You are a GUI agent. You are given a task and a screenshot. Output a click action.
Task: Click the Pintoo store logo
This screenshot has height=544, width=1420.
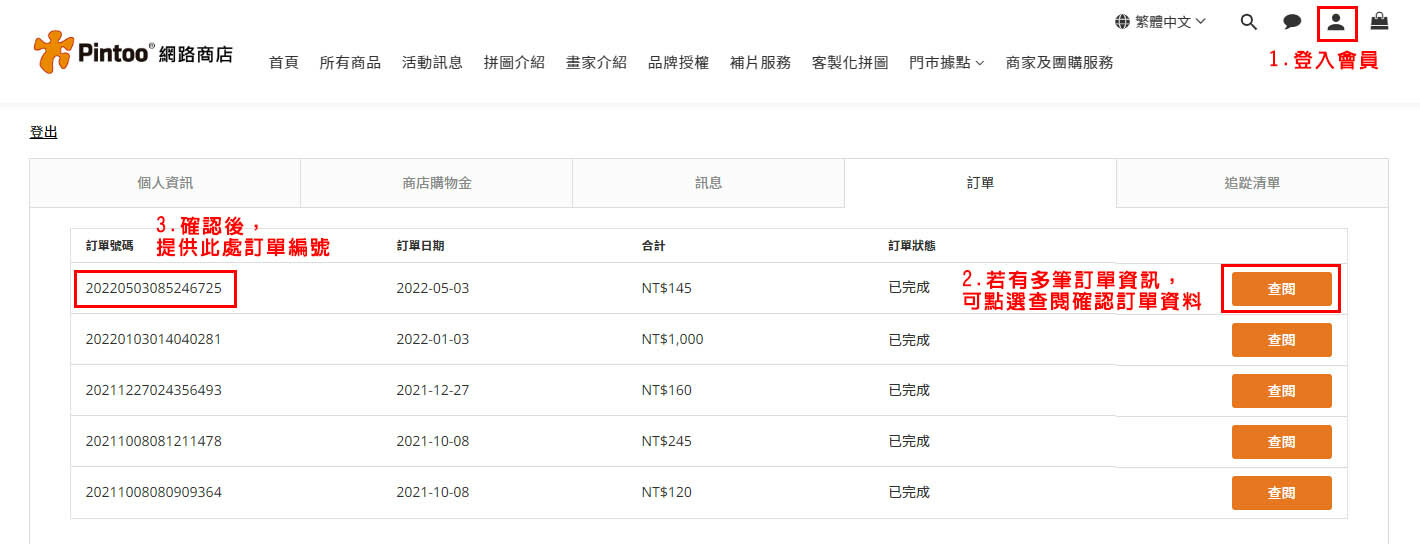coord(133,53)
